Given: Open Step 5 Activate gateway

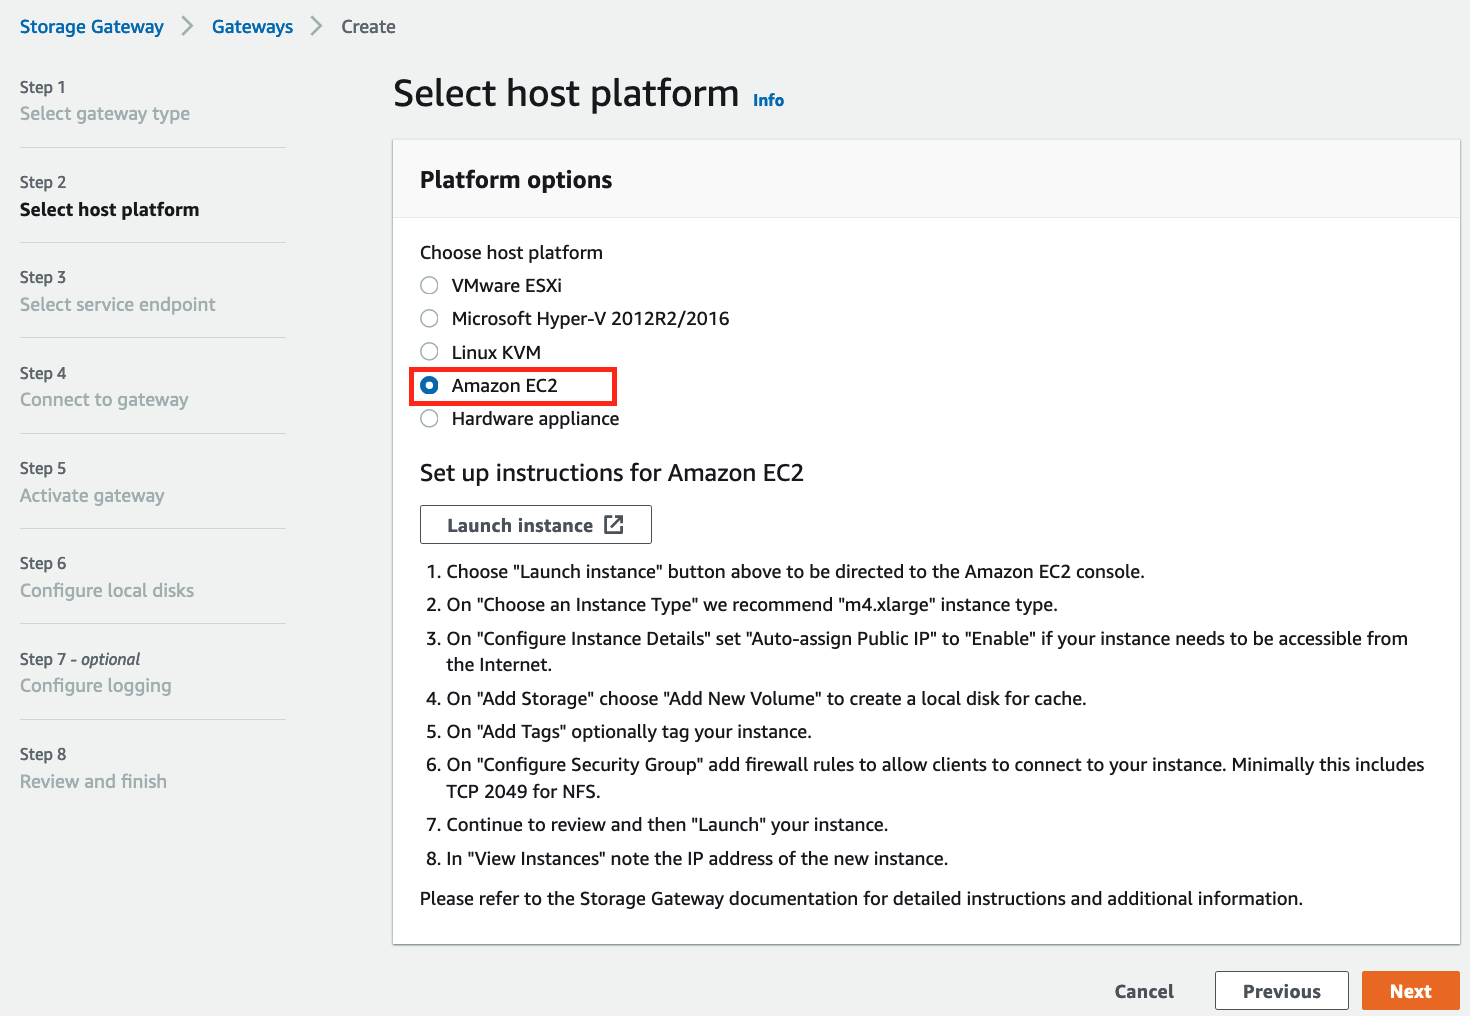Looking at the screenshot, I should [x=92, y=495].
